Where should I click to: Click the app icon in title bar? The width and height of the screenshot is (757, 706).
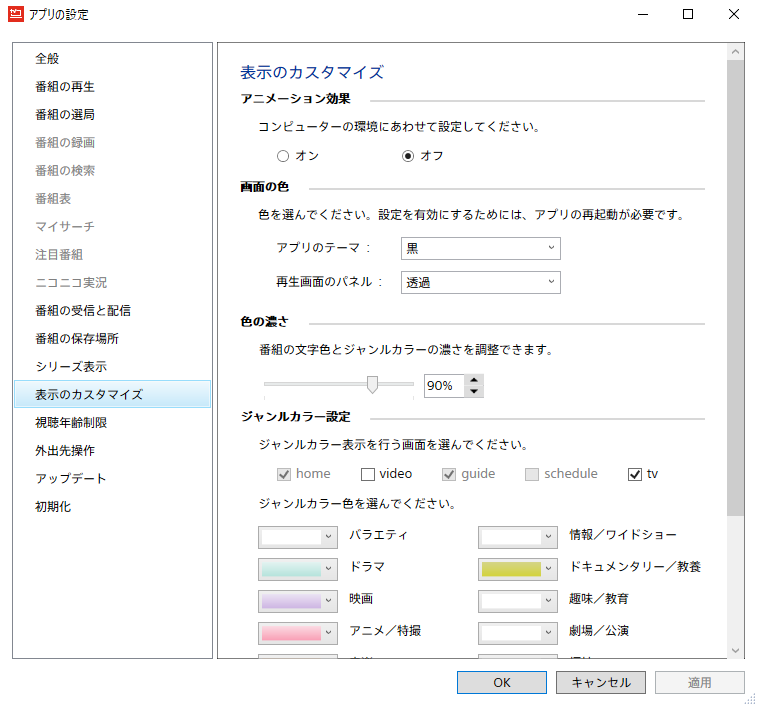[17, 15]
